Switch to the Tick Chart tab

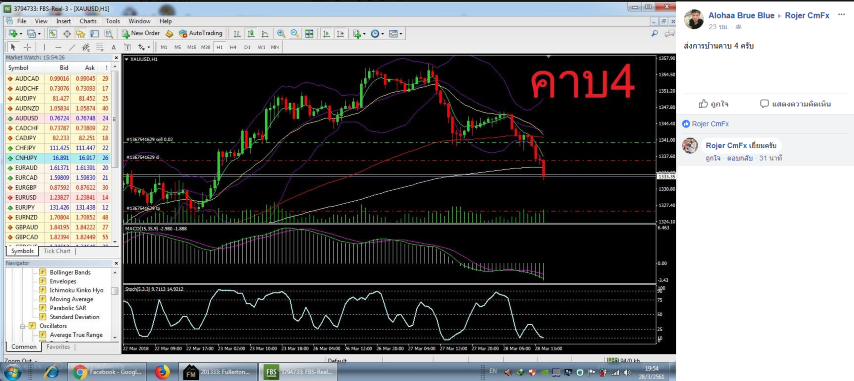pyautogui.click(x=57, y=251)
